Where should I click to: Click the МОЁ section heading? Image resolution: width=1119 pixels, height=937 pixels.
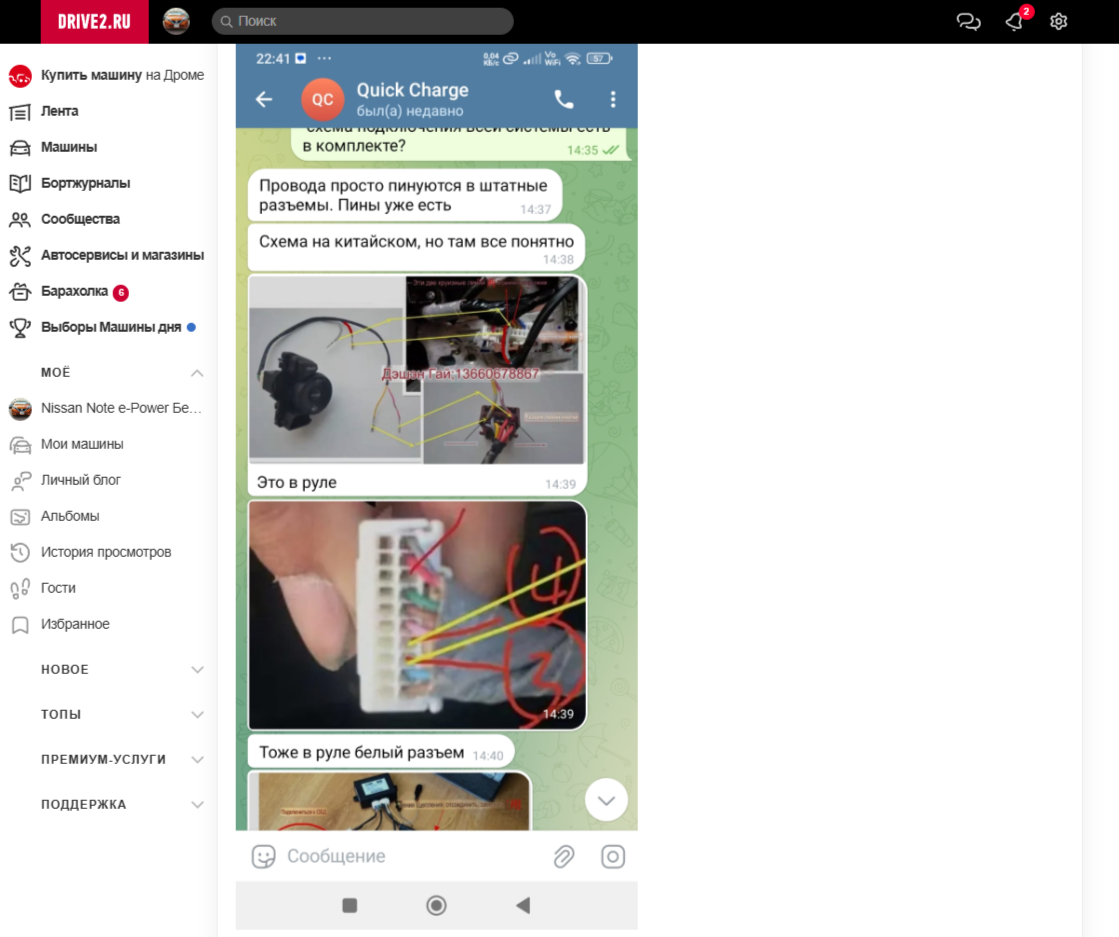pos(56,373)
